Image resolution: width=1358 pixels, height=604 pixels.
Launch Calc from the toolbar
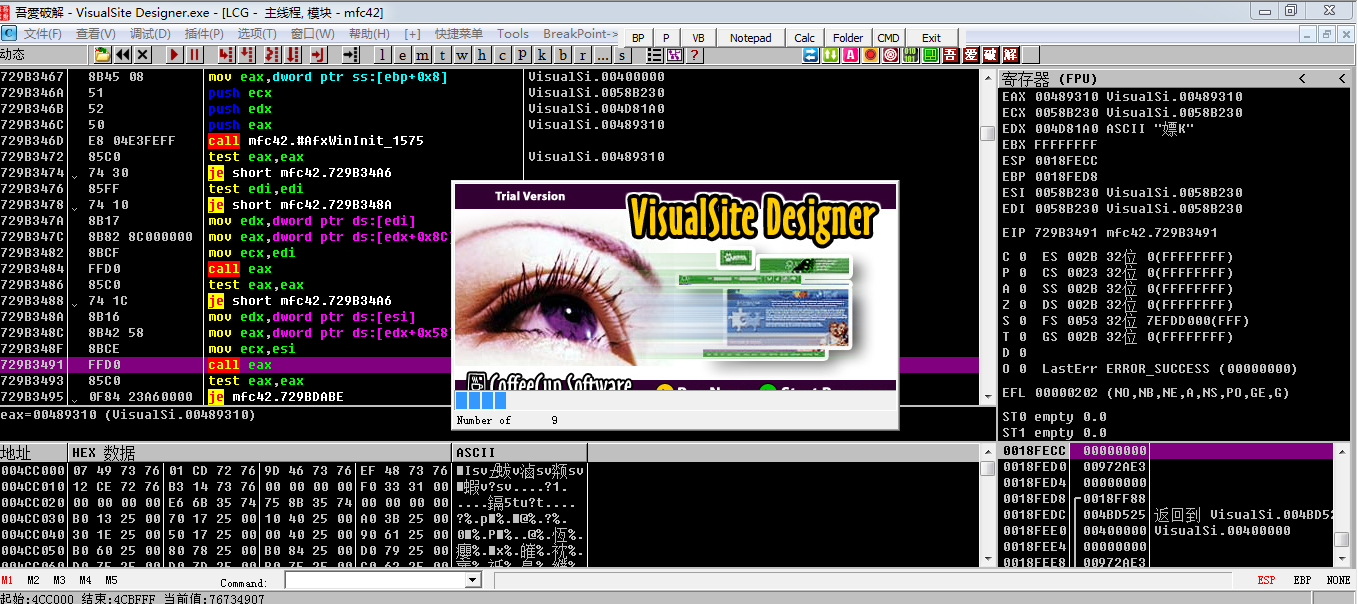[804, 37]
